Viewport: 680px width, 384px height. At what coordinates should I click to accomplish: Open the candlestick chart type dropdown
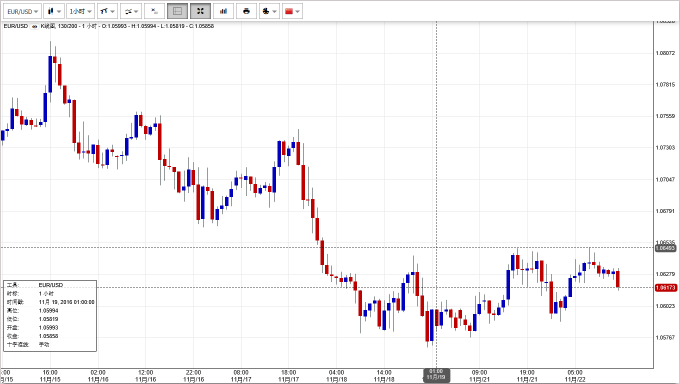pos(54,11)
